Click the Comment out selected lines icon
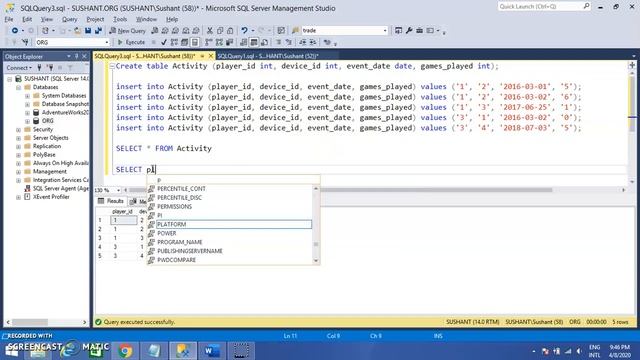640x360 pixels. [x=279, y=42]
